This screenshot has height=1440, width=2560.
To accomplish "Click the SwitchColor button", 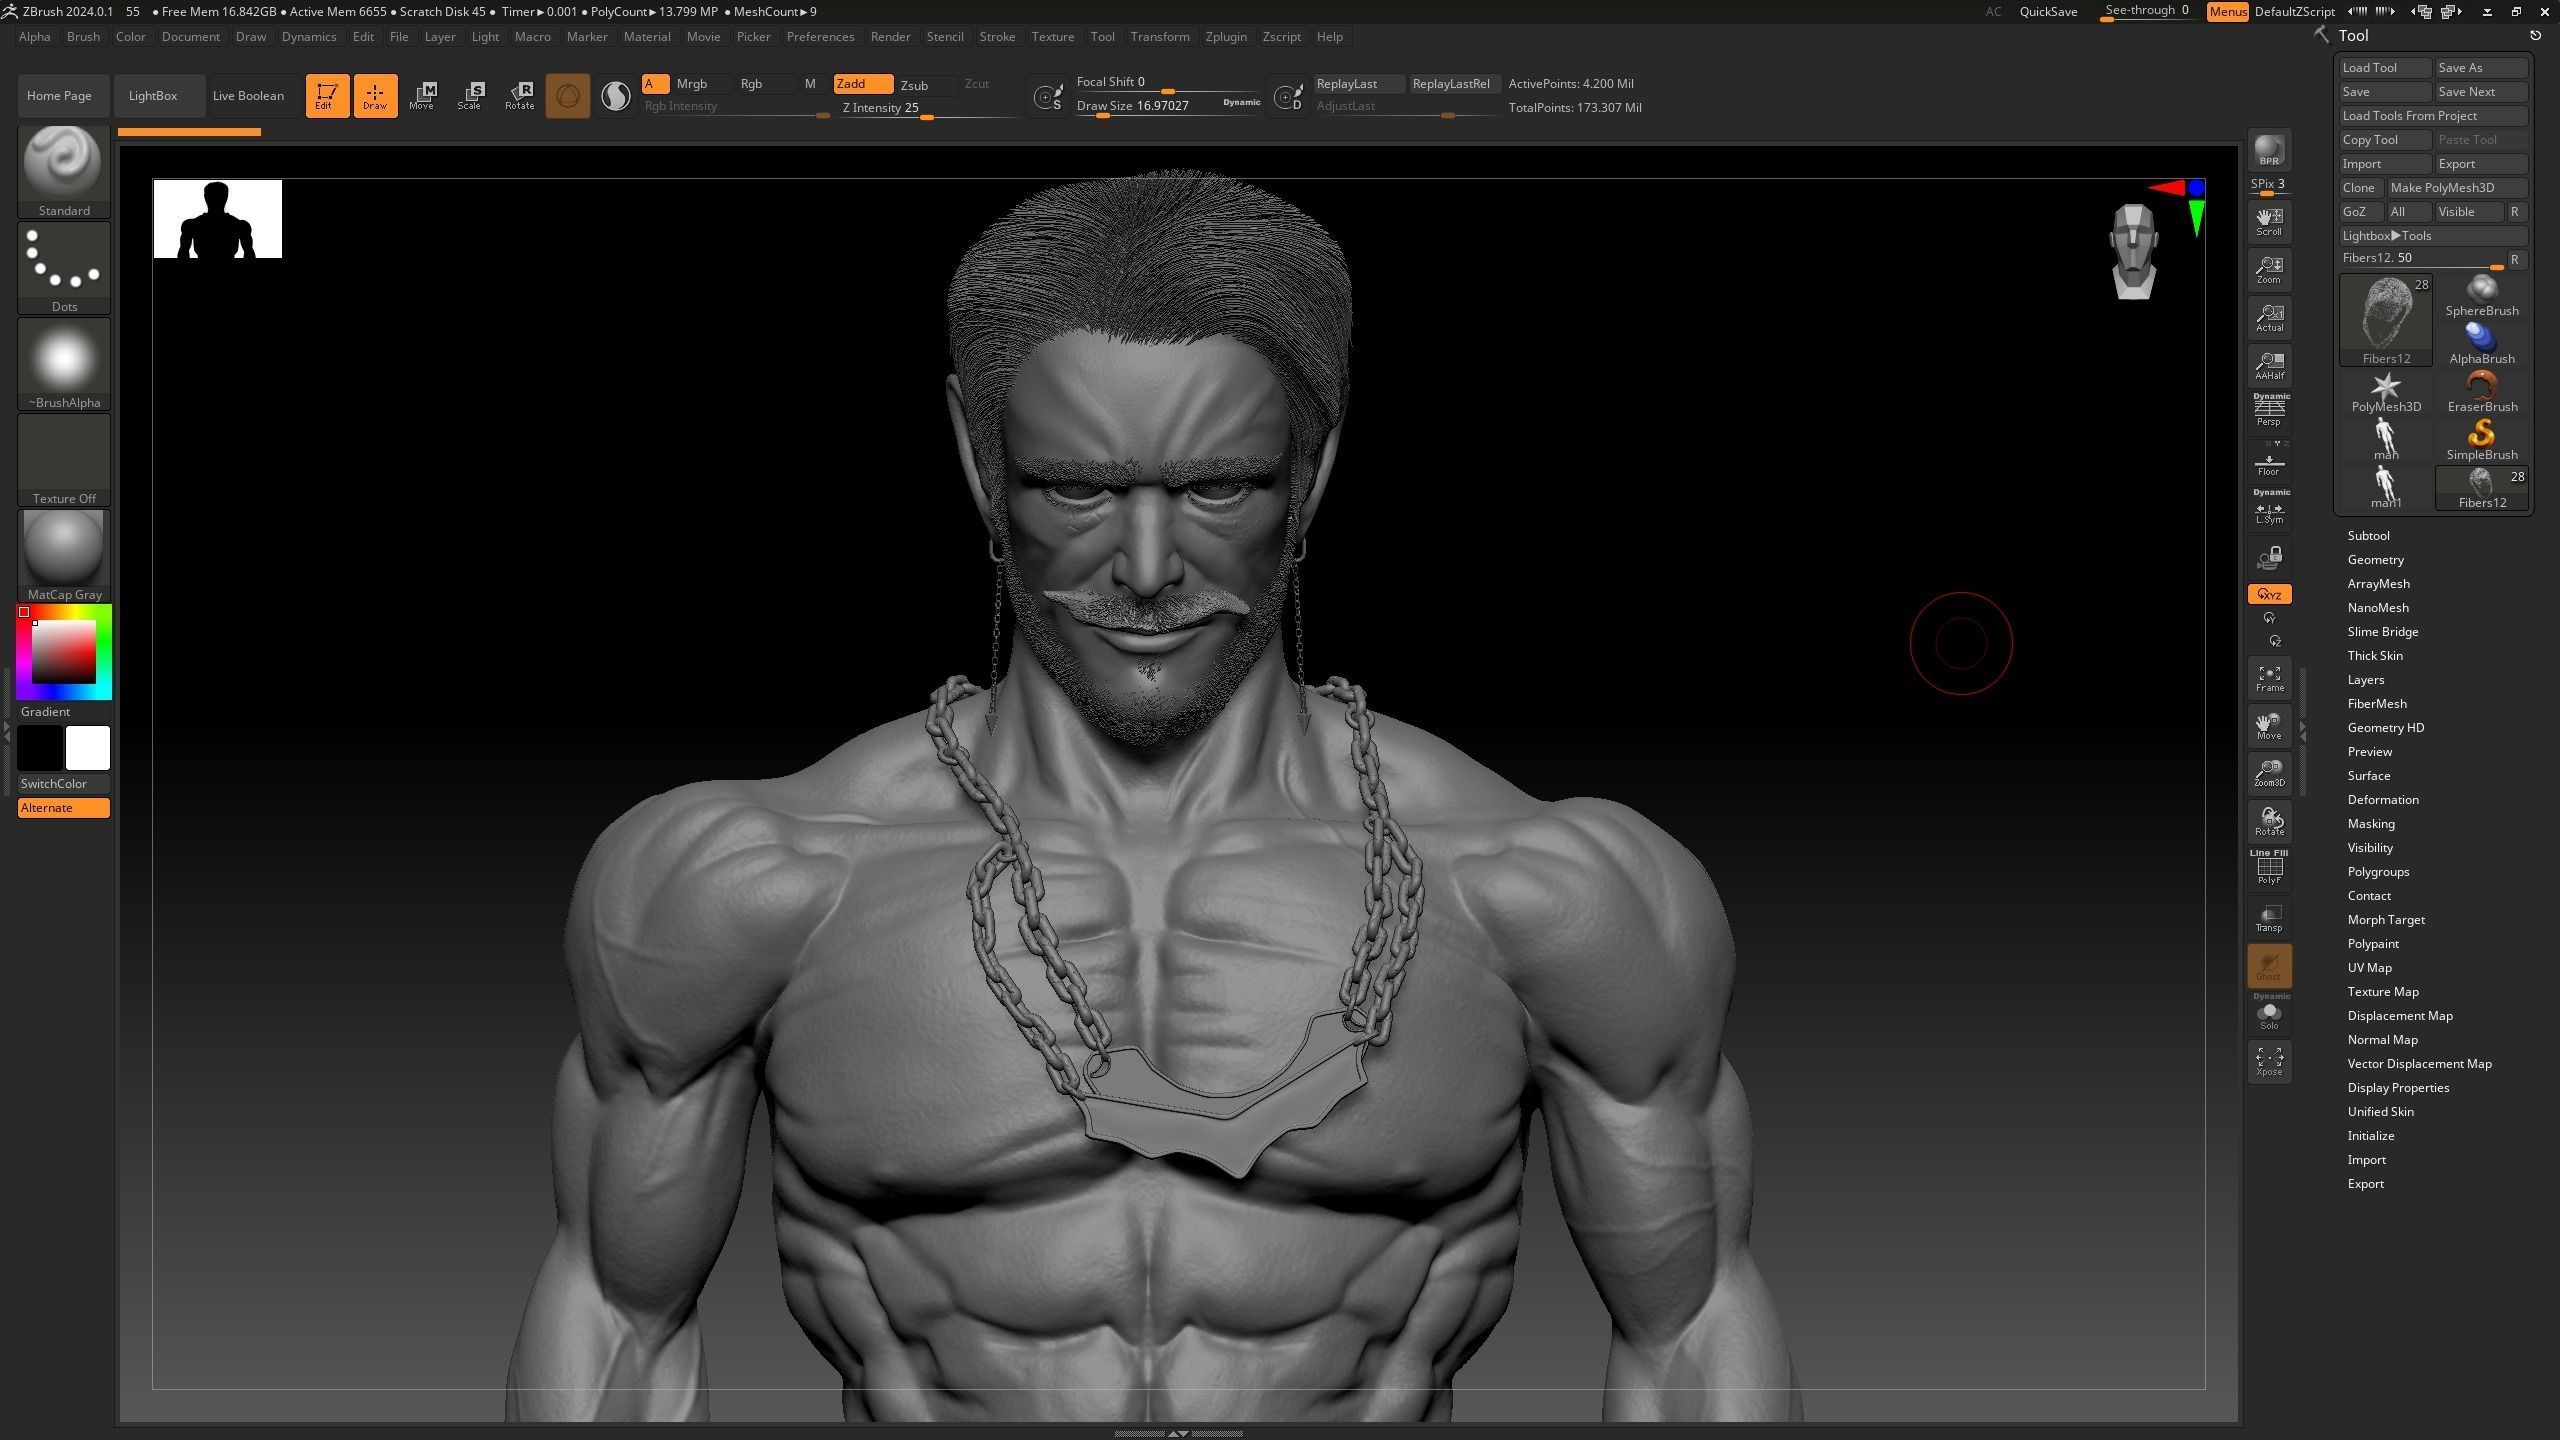I will pos(63,784).
